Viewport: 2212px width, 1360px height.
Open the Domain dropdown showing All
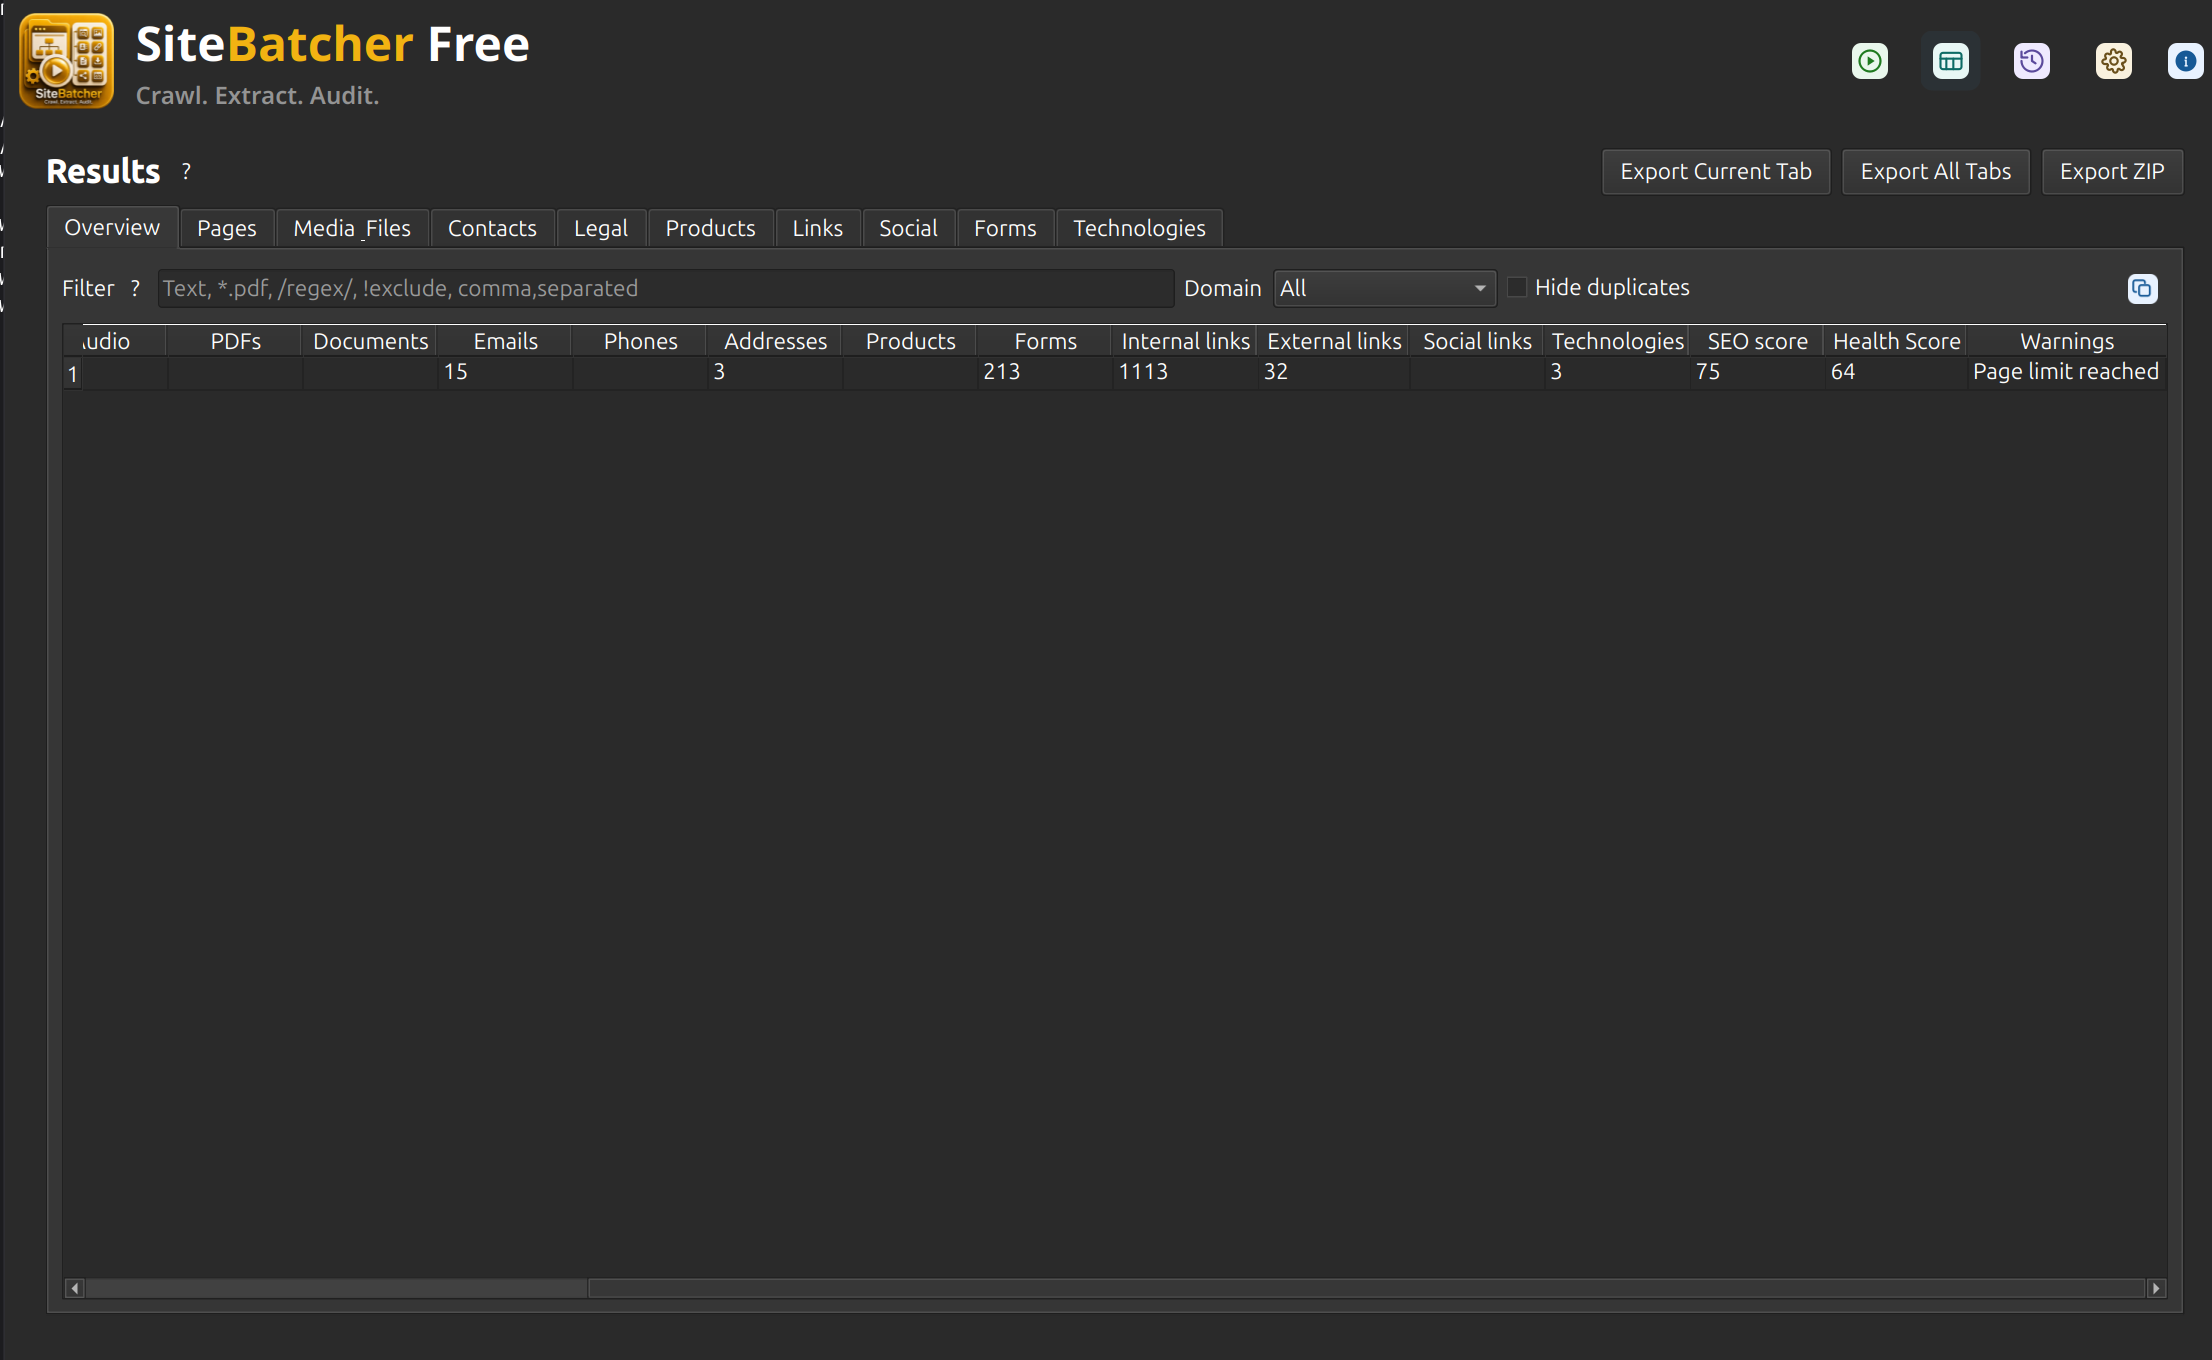click(x=1384, y=288)
